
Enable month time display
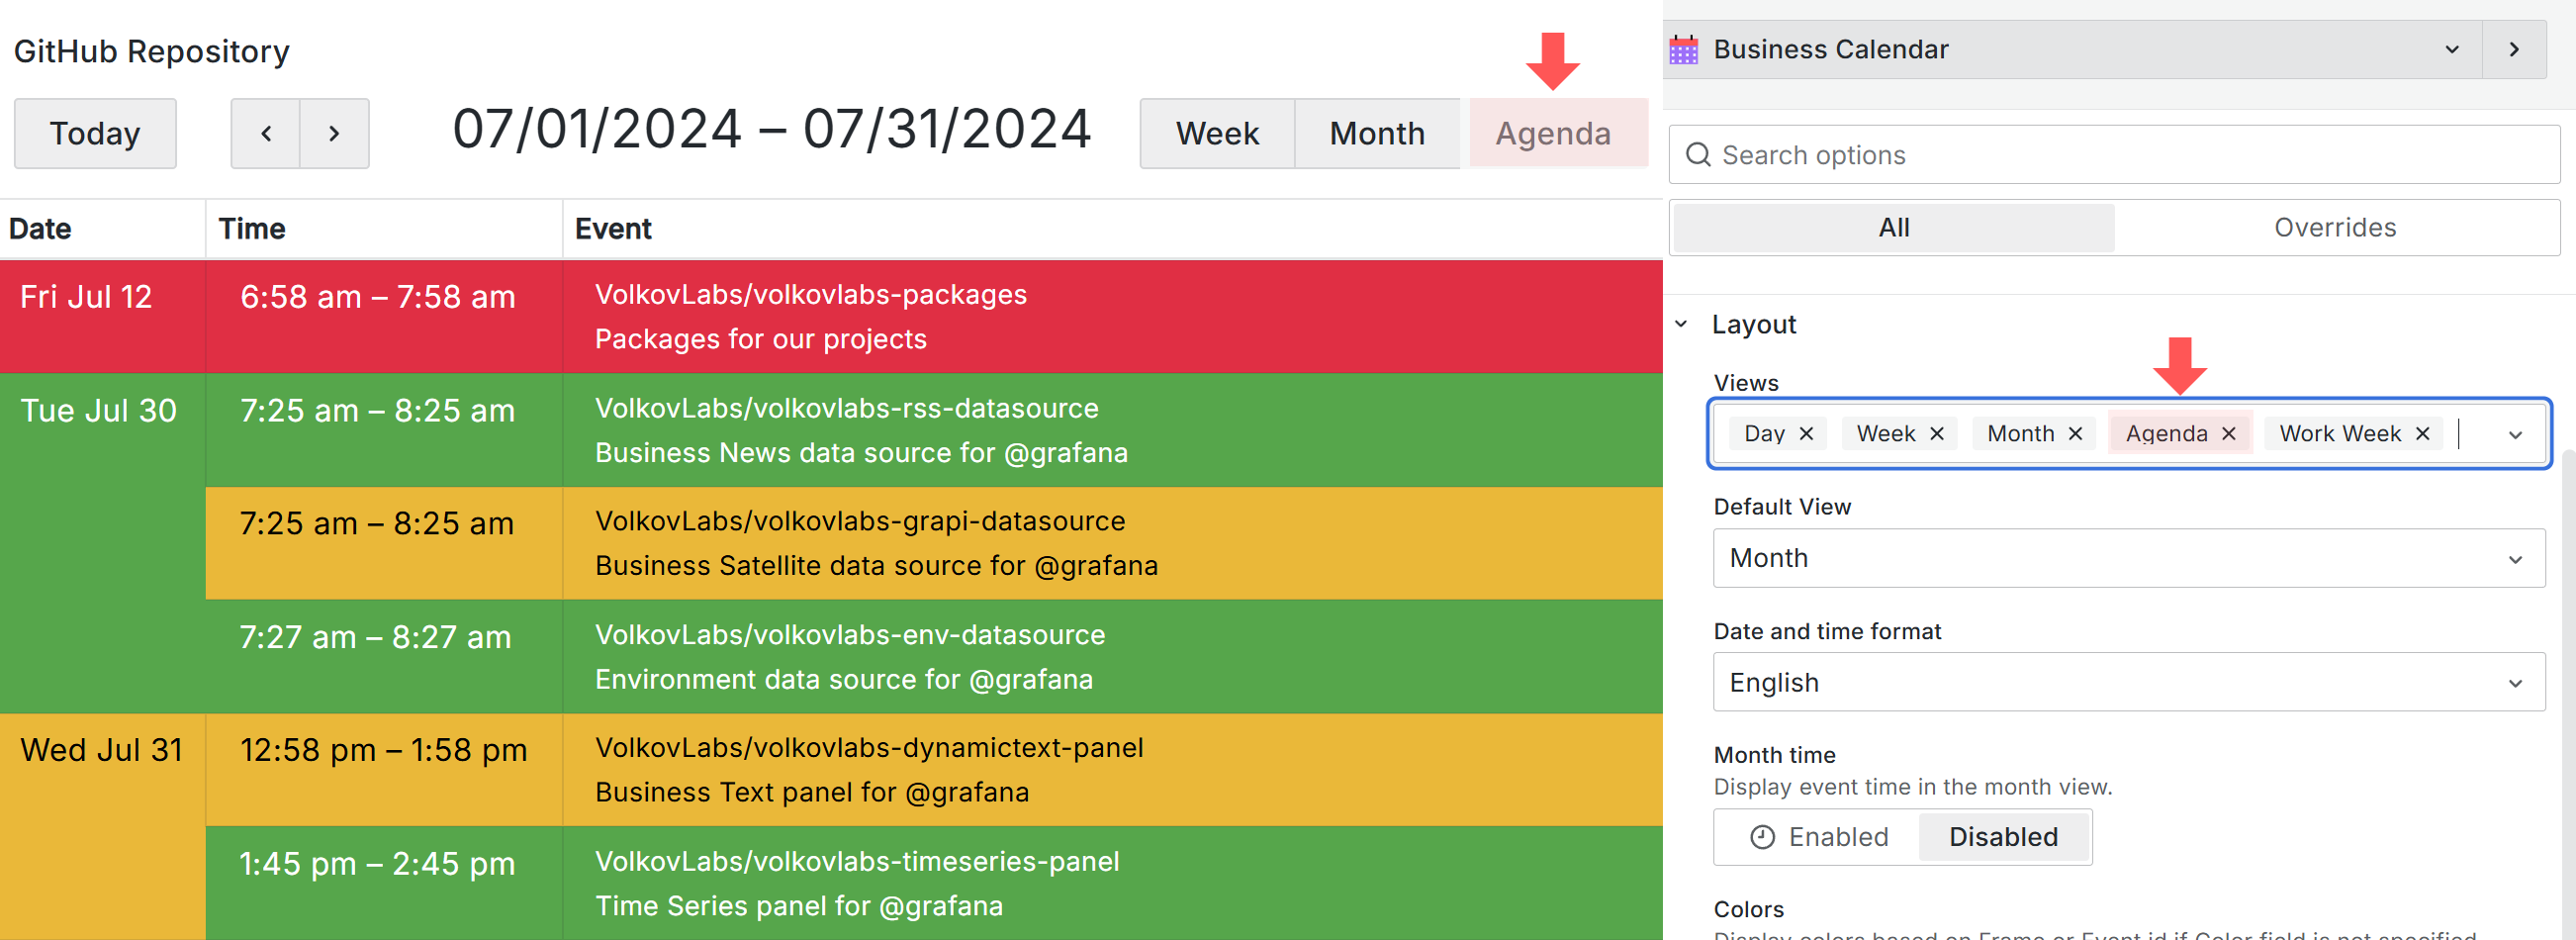[x=1819, y=837]
